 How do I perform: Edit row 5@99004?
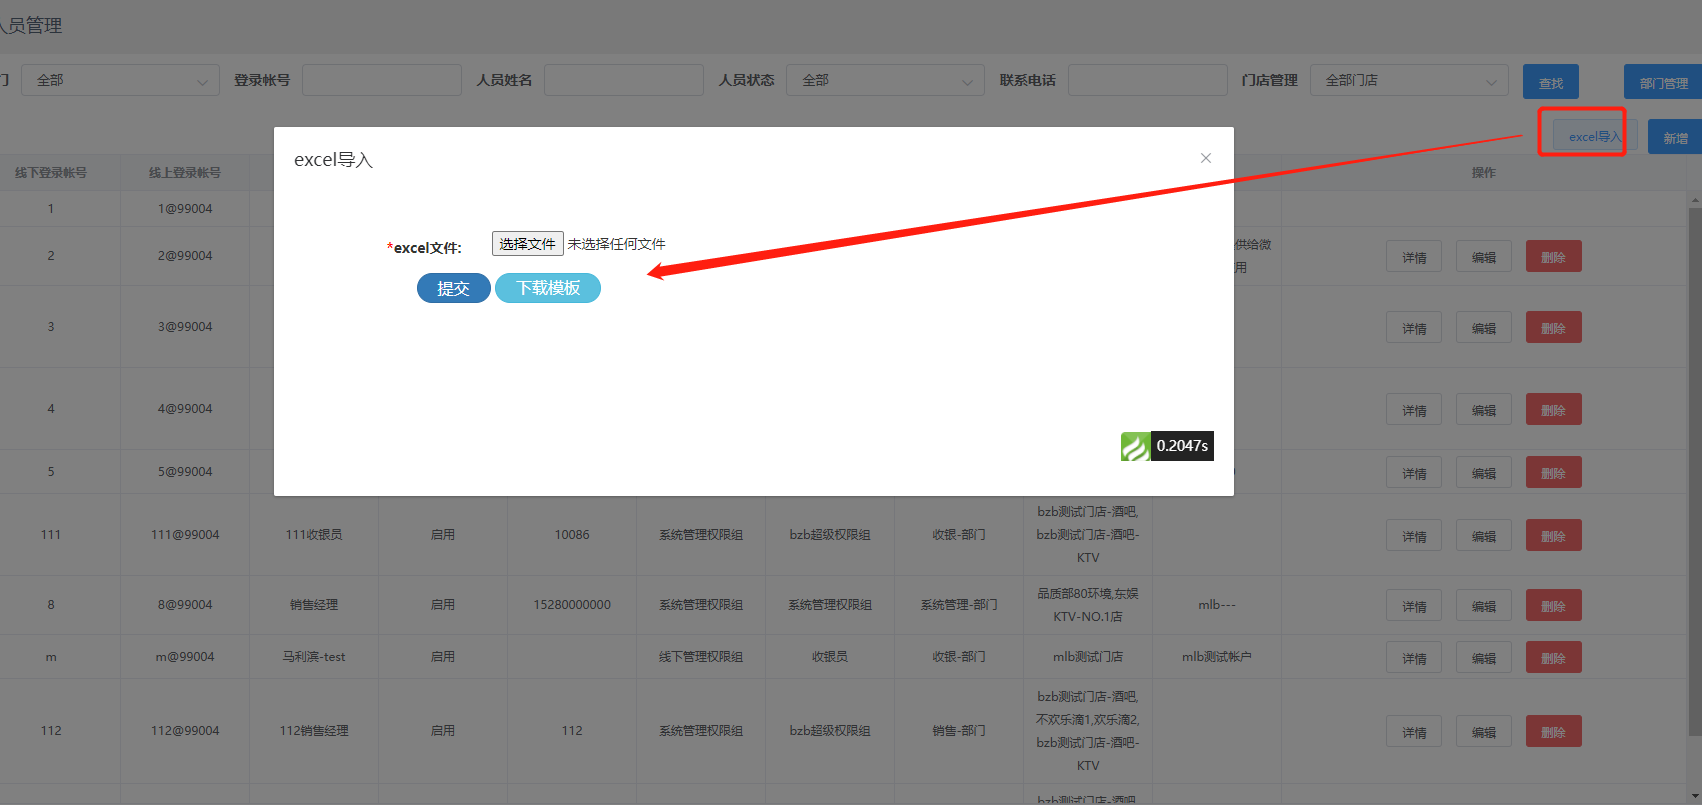1484,473
